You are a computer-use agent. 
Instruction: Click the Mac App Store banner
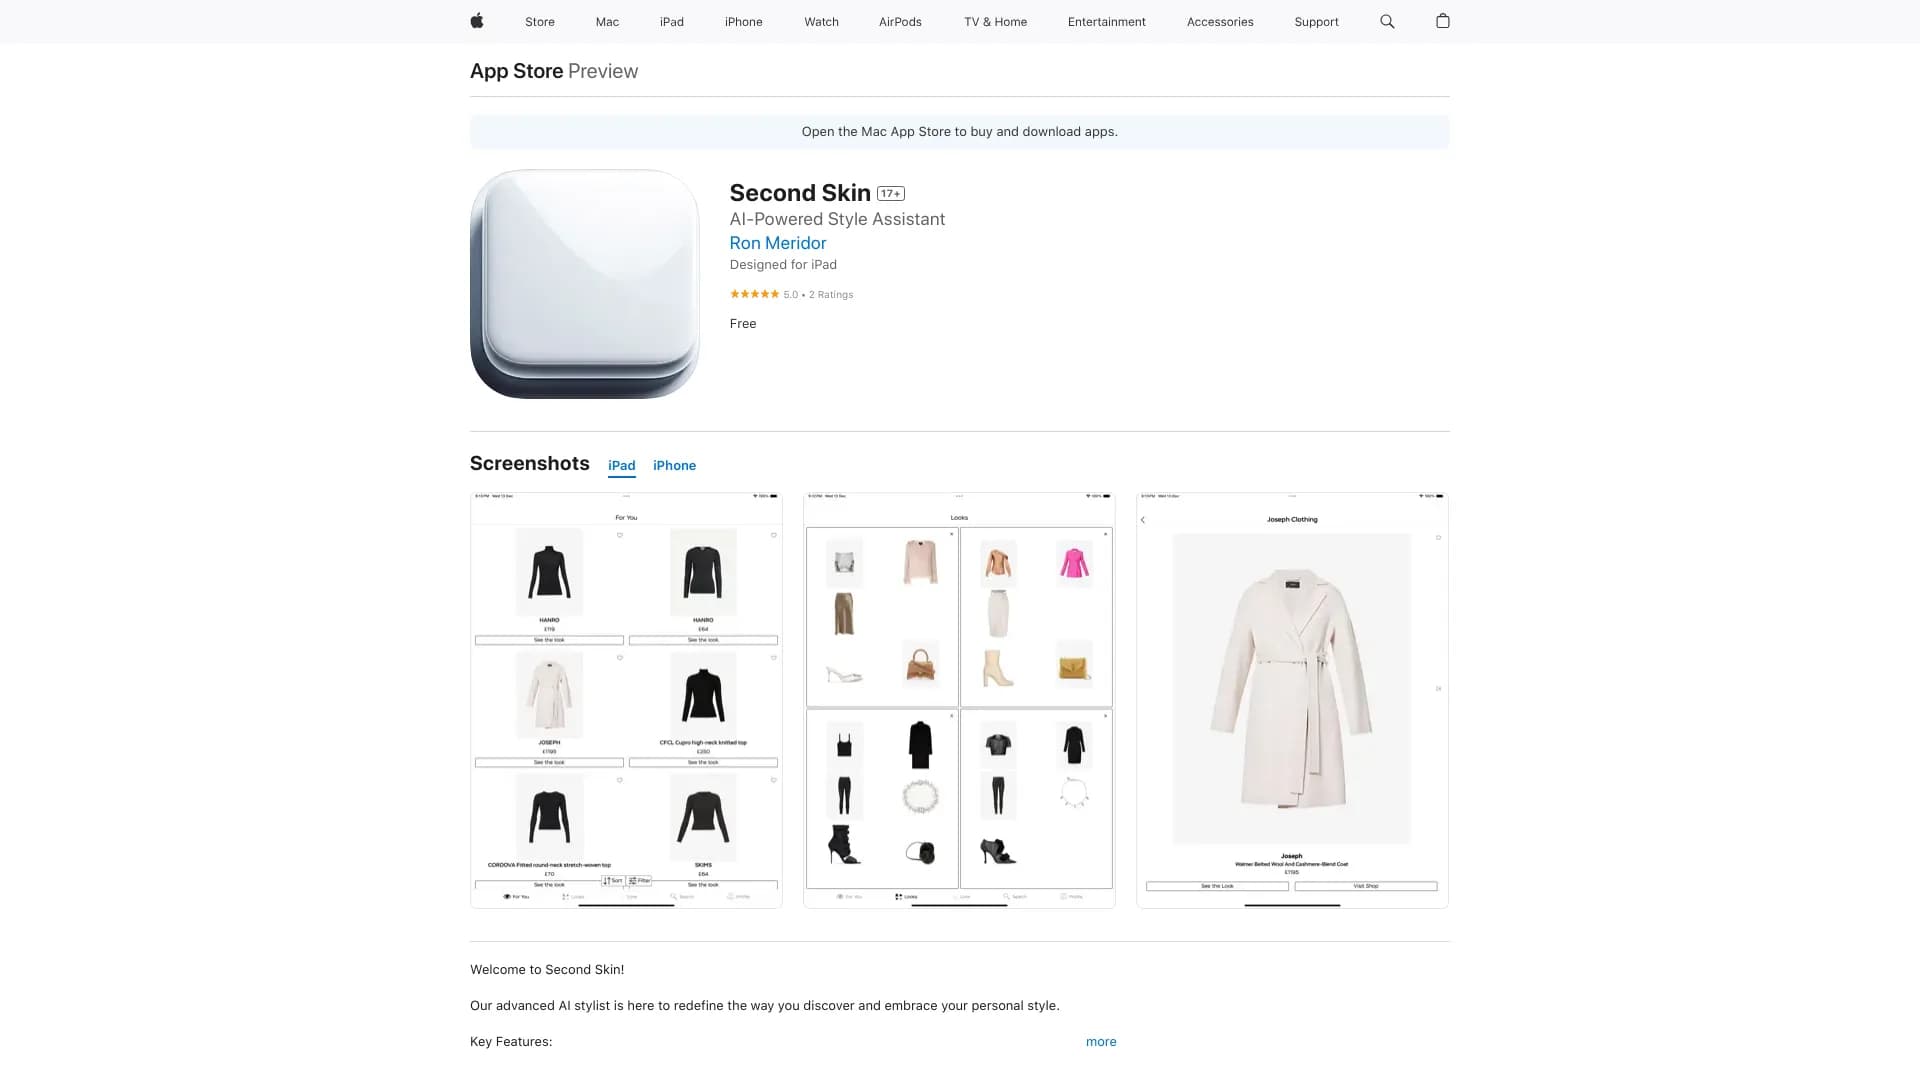(960, 132)
